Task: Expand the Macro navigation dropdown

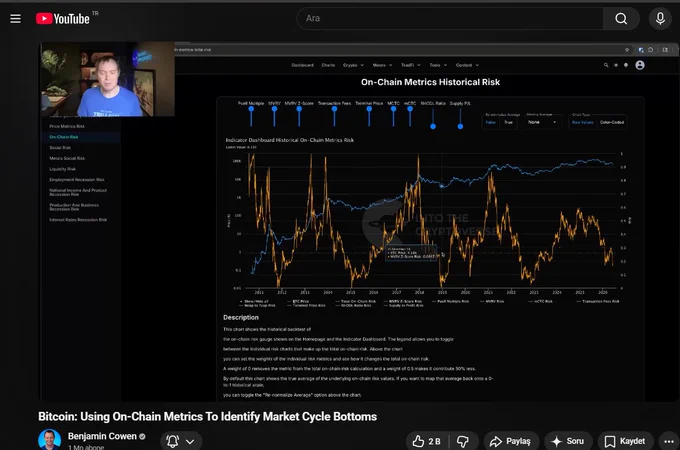Action: pos(382,65)
